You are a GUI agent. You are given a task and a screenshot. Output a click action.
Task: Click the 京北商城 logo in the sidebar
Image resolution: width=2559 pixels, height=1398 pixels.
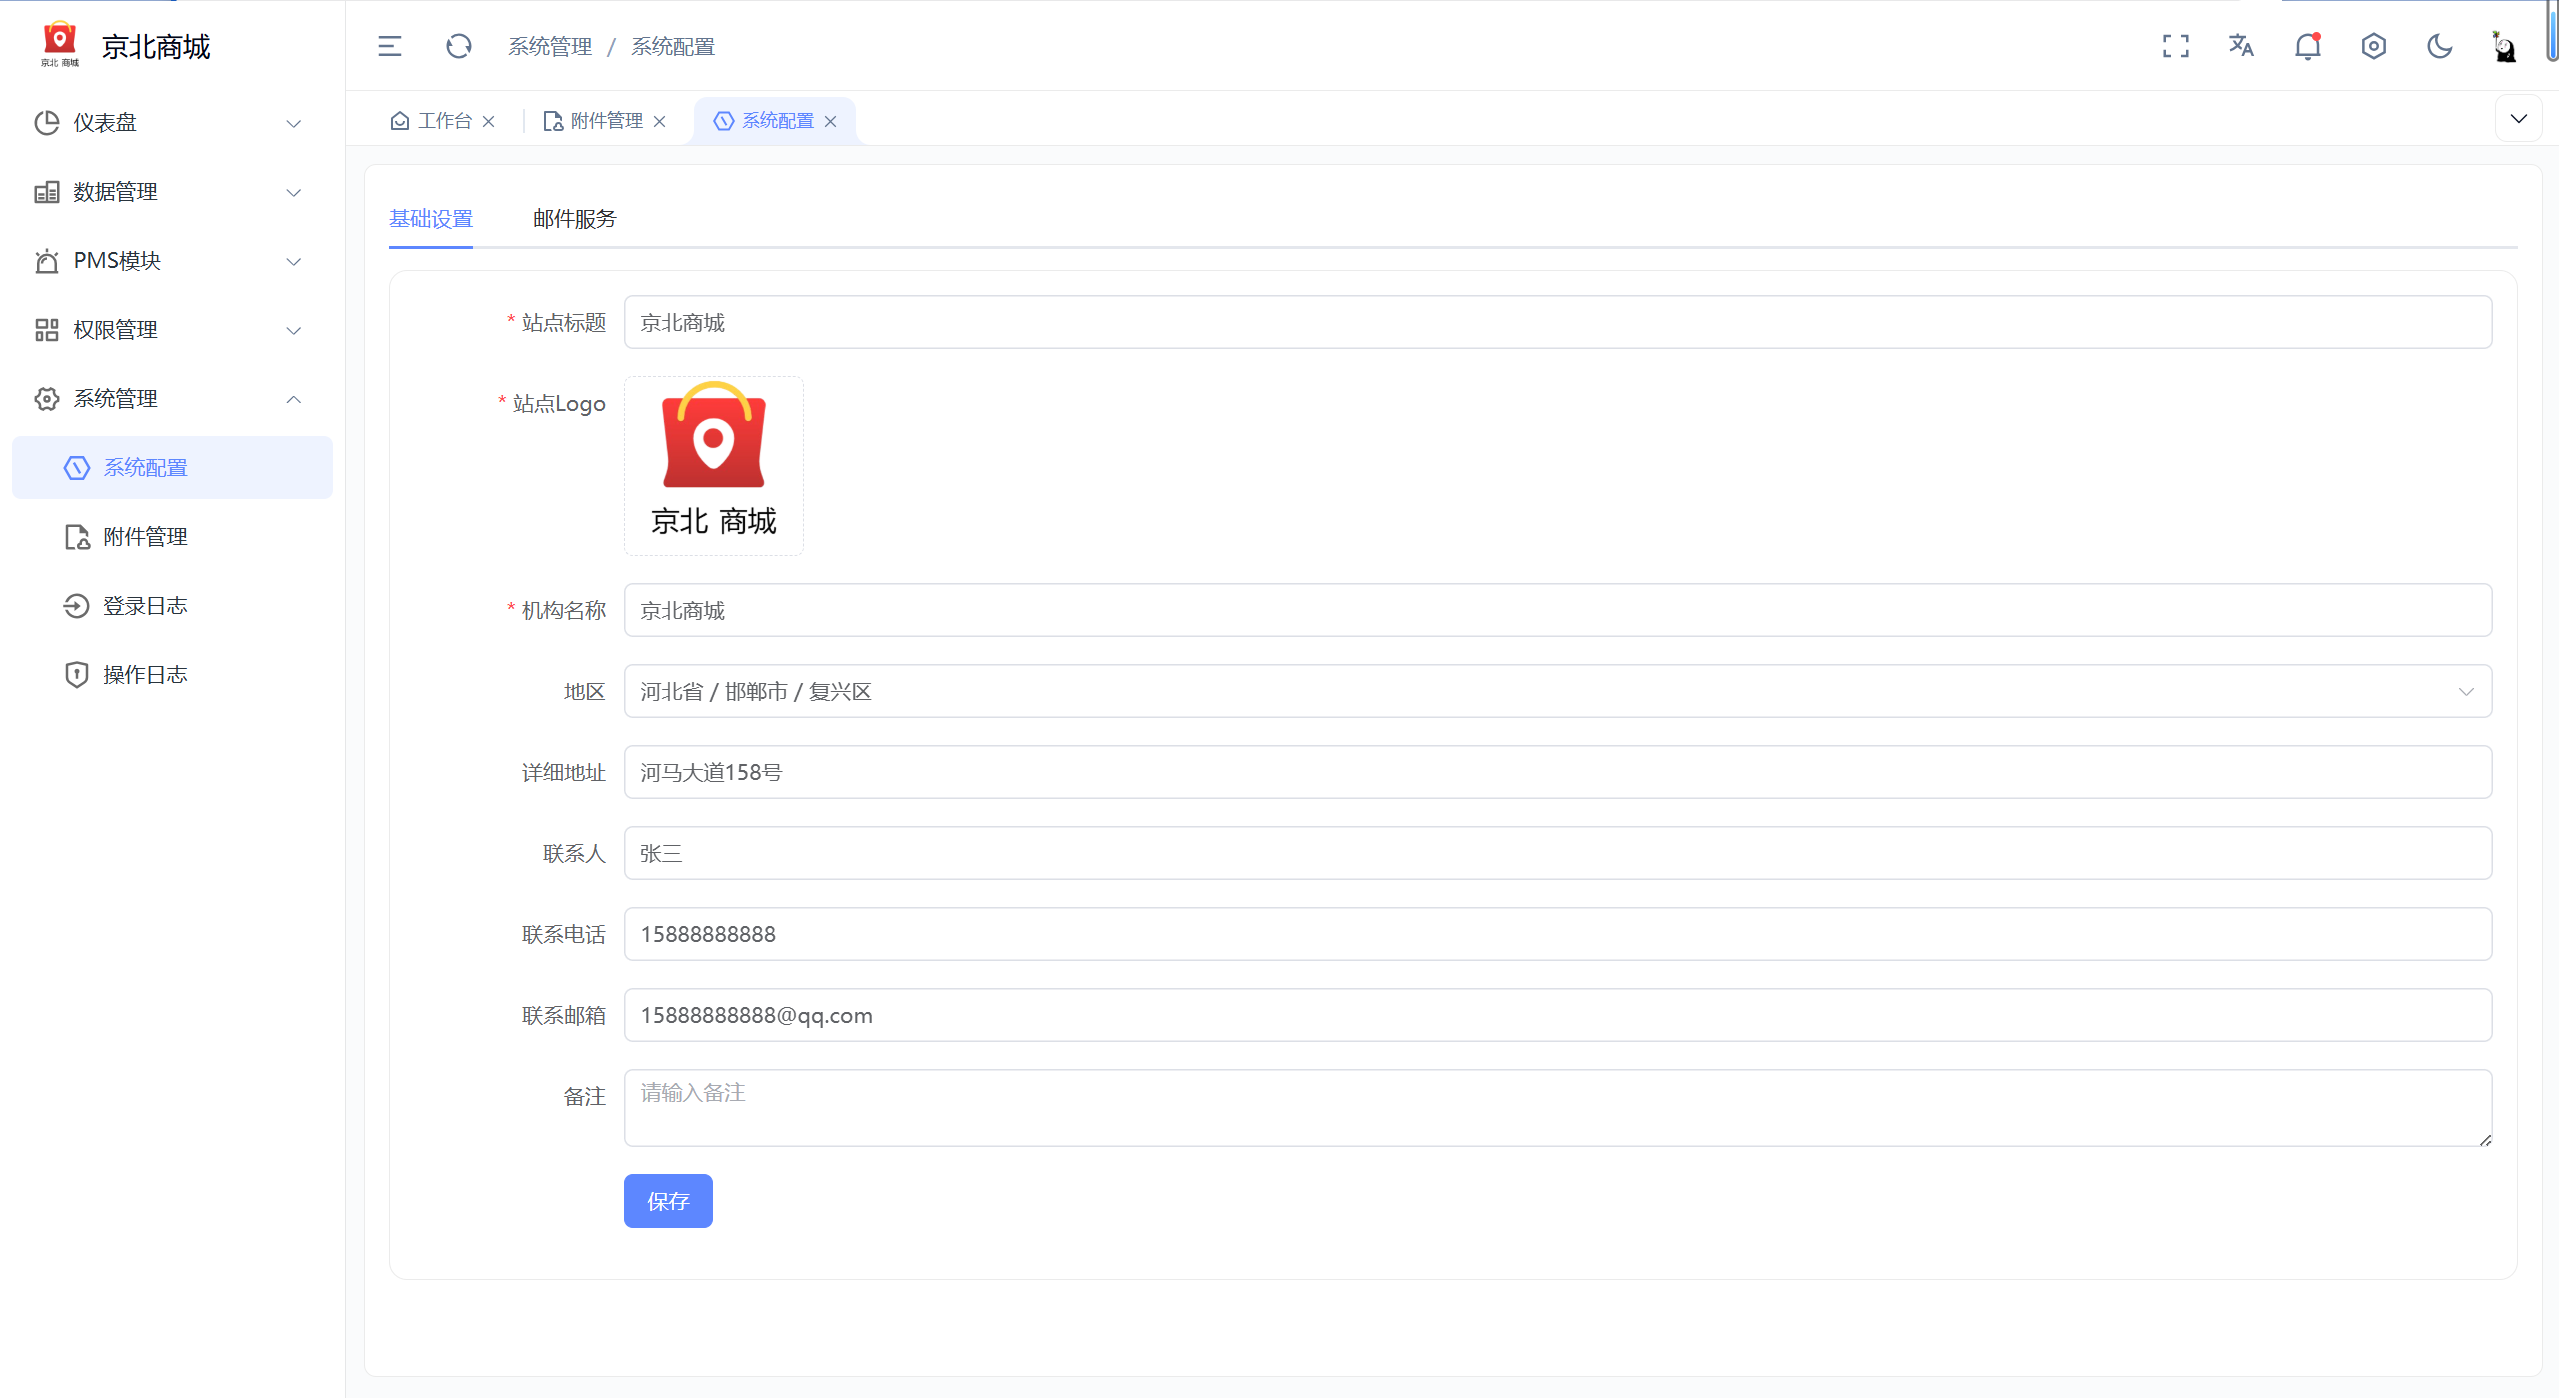point(60,44)
